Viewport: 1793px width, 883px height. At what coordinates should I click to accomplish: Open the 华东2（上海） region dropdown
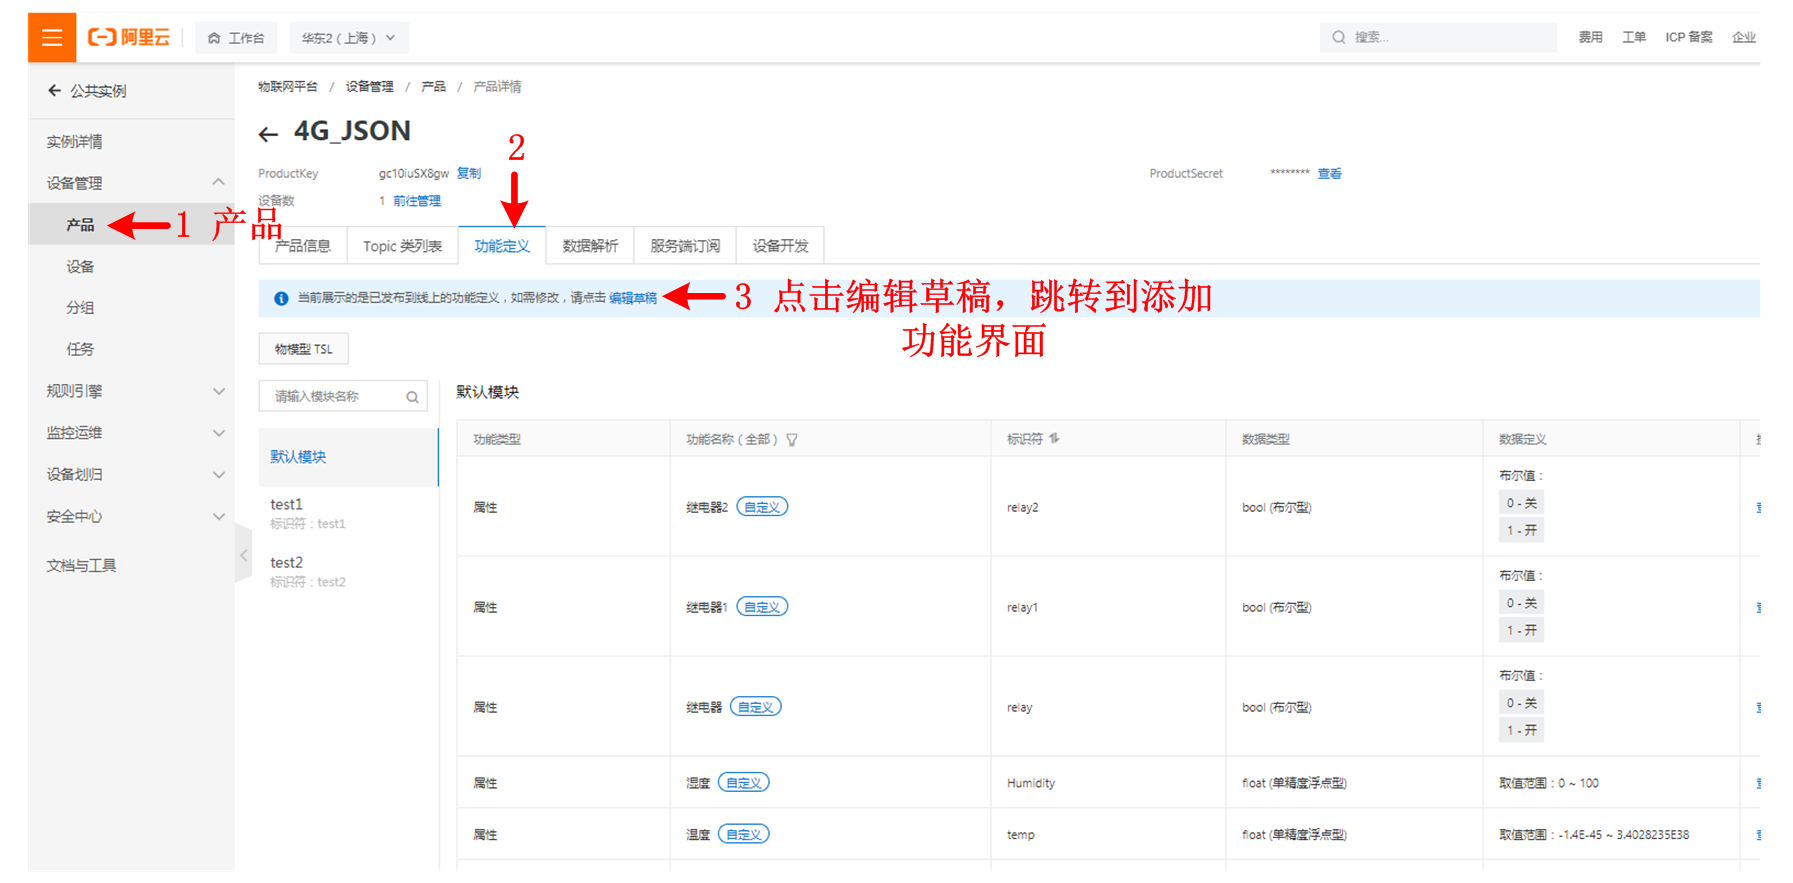point(348,38)
